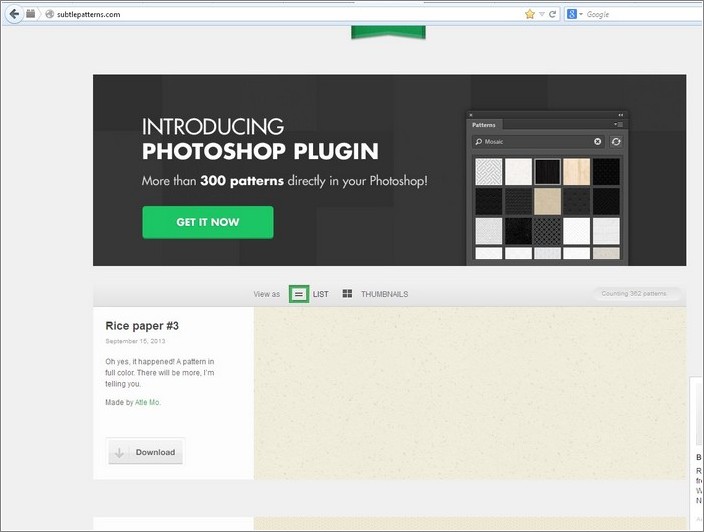
Task: Select the highlighted black pattern swatch, top row
Action: click(547, 171)
